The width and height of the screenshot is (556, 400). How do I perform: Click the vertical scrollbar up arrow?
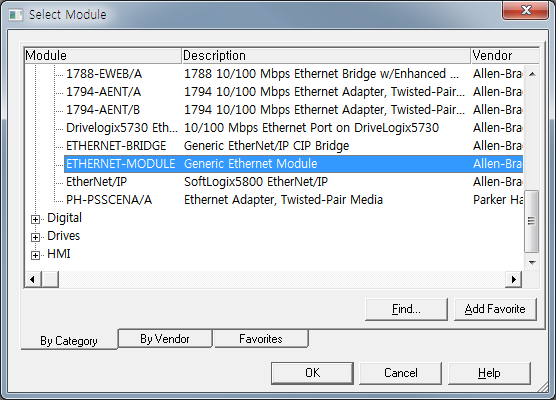532,74
